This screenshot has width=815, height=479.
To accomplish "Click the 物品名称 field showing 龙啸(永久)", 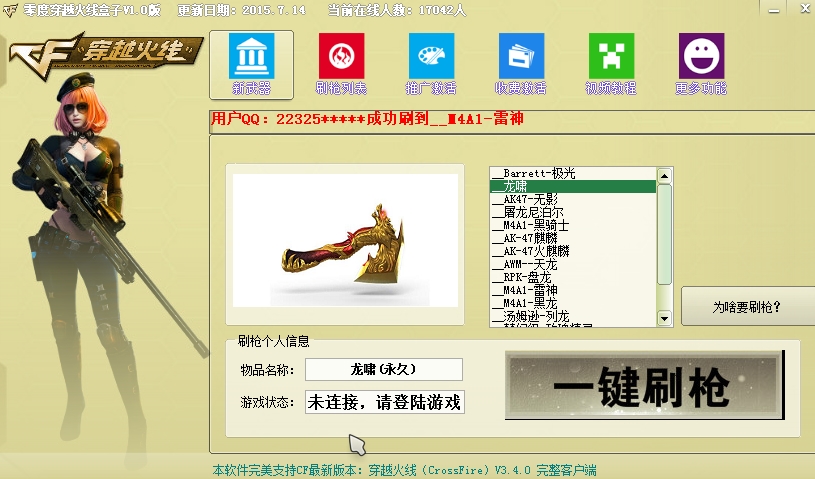I will 384,369.
